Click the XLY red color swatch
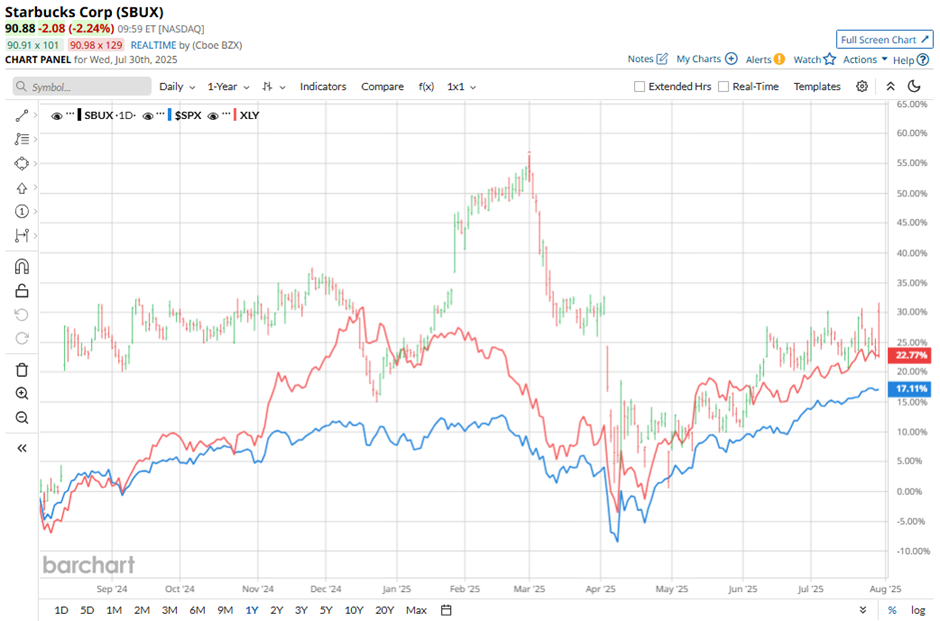This screenshot has height=621, width=940. [x=235, y=115]
